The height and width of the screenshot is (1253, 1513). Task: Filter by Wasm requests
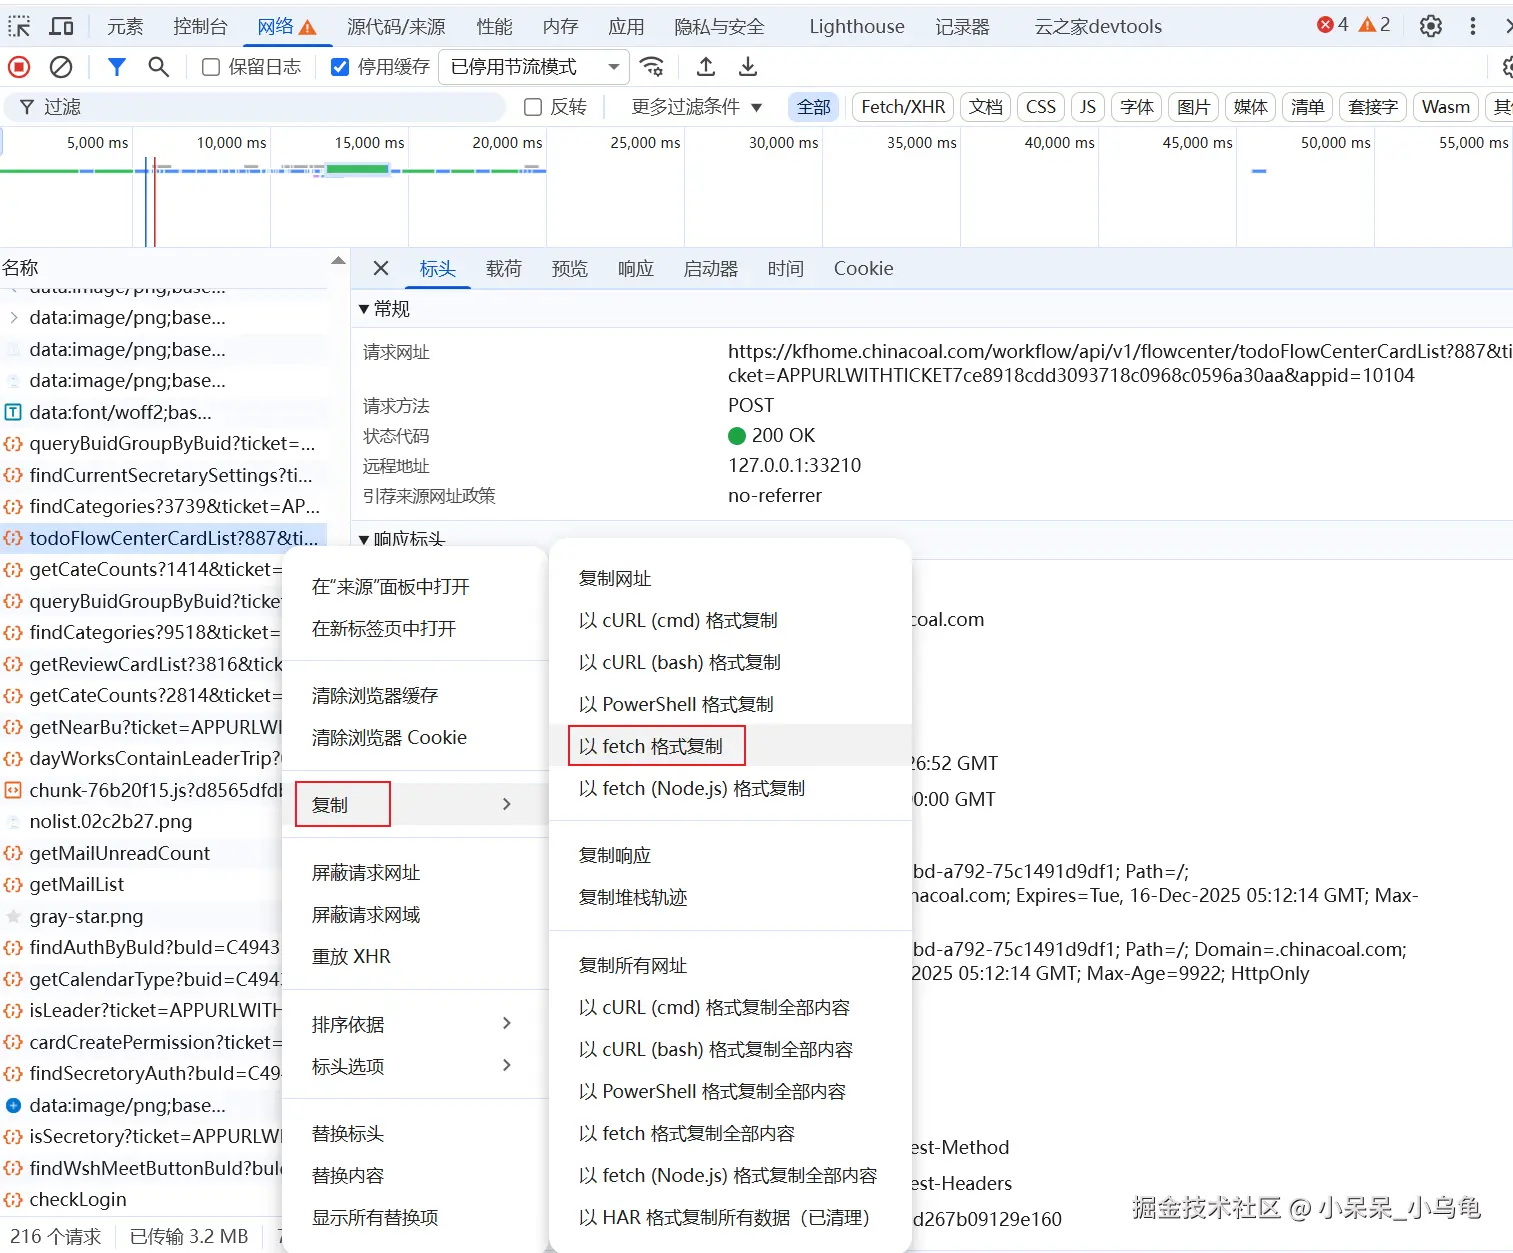pyautogui.click(x=1446, y=107)
